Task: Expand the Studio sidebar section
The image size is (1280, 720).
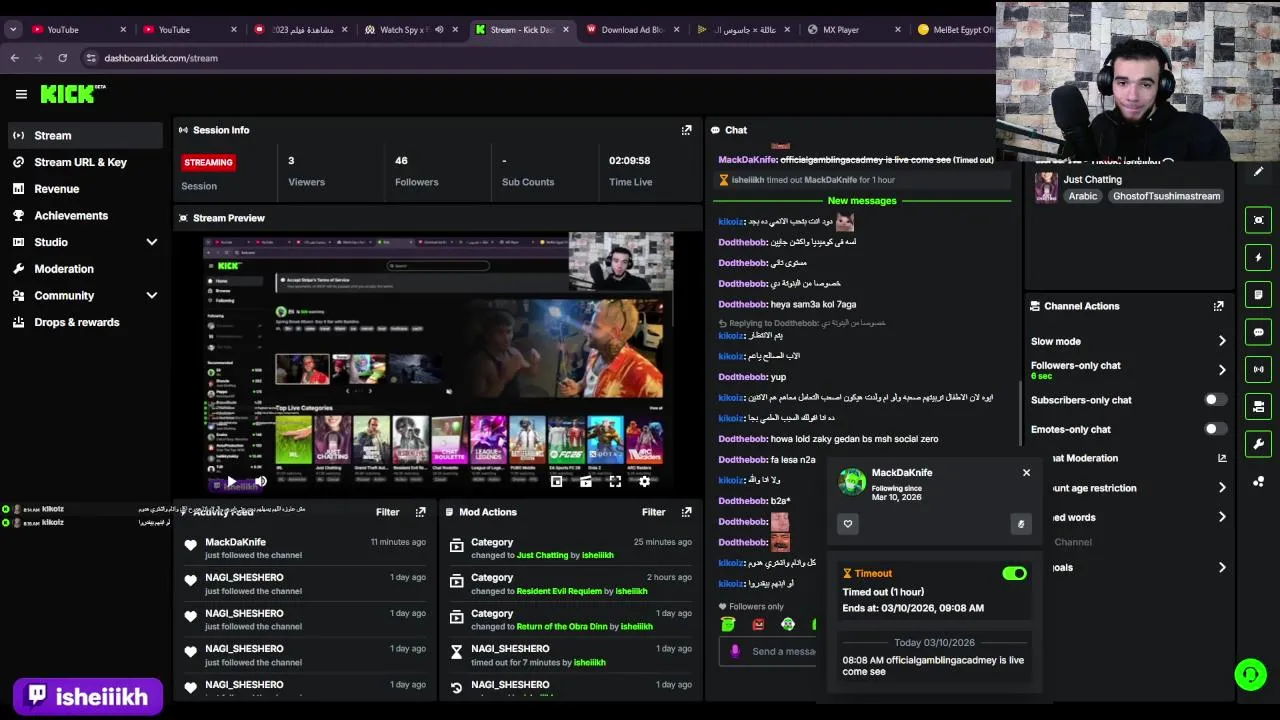Action: pyautogui.click(x=152, y=242)
